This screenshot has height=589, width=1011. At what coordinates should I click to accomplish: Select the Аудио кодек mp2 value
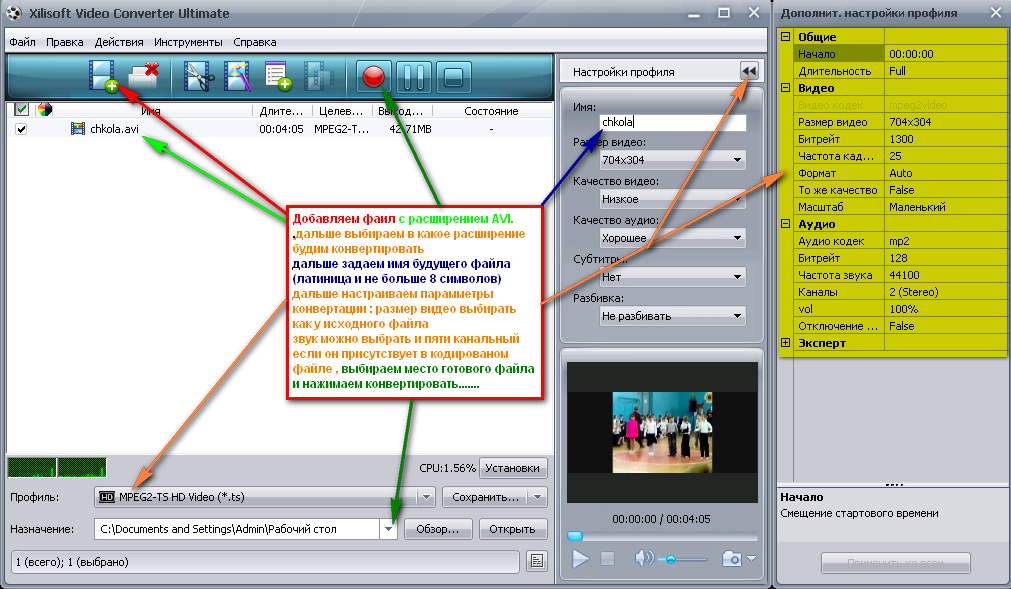[x=945, y=241]
